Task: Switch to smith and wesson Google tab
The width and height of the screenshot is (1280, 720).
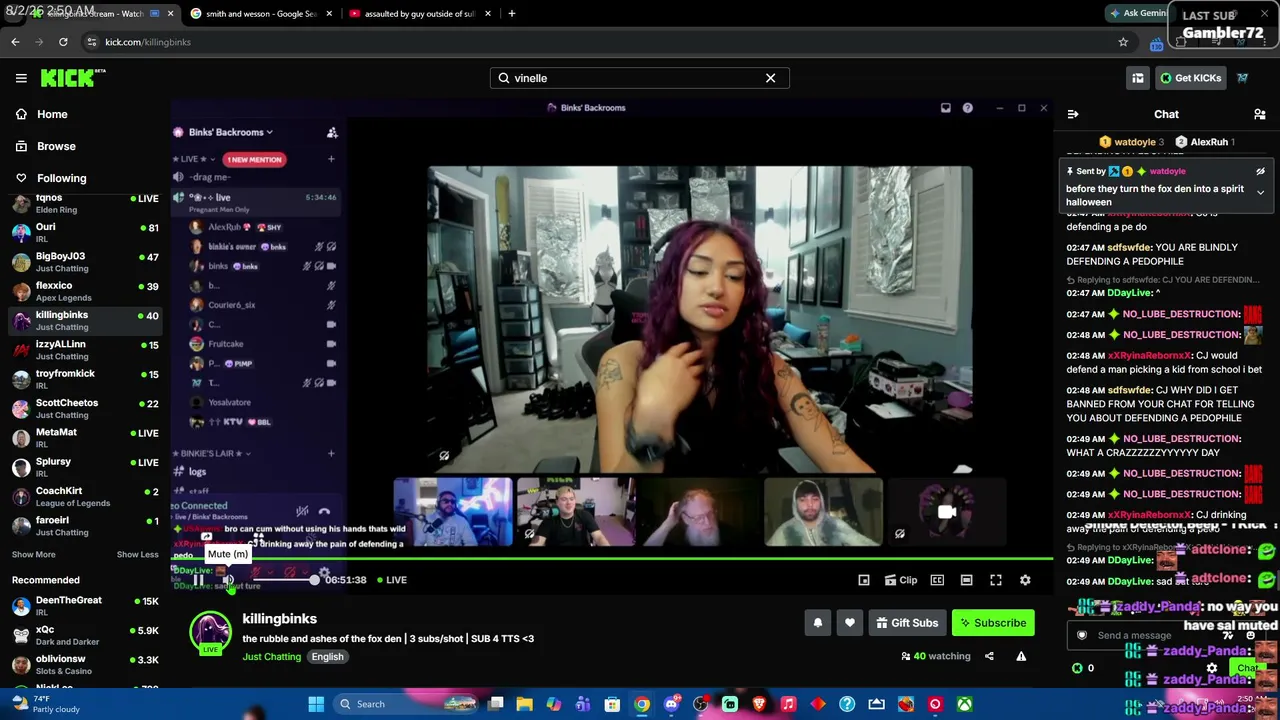Action: 262,14
